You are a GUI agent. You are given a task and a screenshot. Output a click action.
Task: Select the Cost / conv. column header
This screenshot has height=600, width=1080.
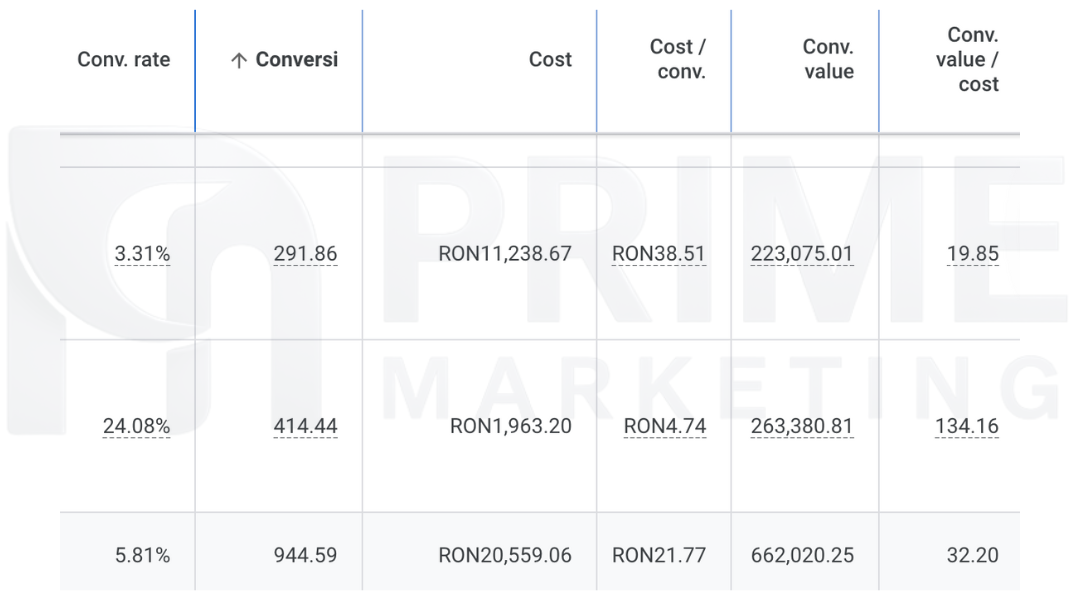coord(677,60)
